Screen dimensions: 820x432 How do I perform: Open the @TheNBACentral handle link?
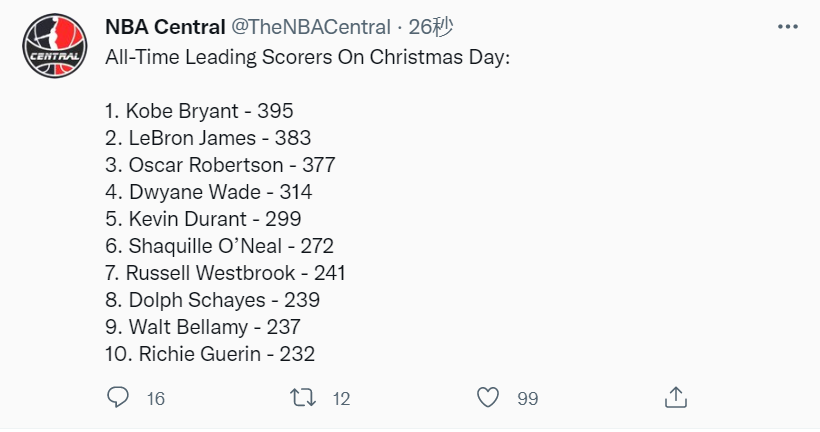(311, 27)
